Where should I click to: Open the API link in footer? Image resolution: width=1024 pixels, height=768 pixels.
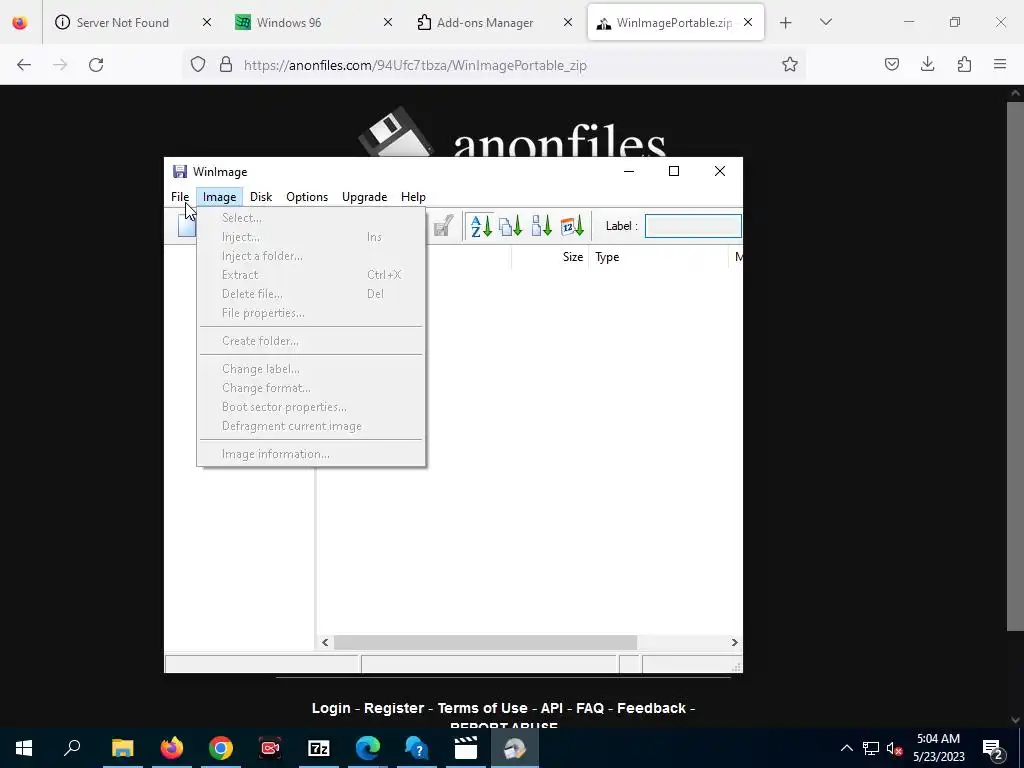[552, 708]
